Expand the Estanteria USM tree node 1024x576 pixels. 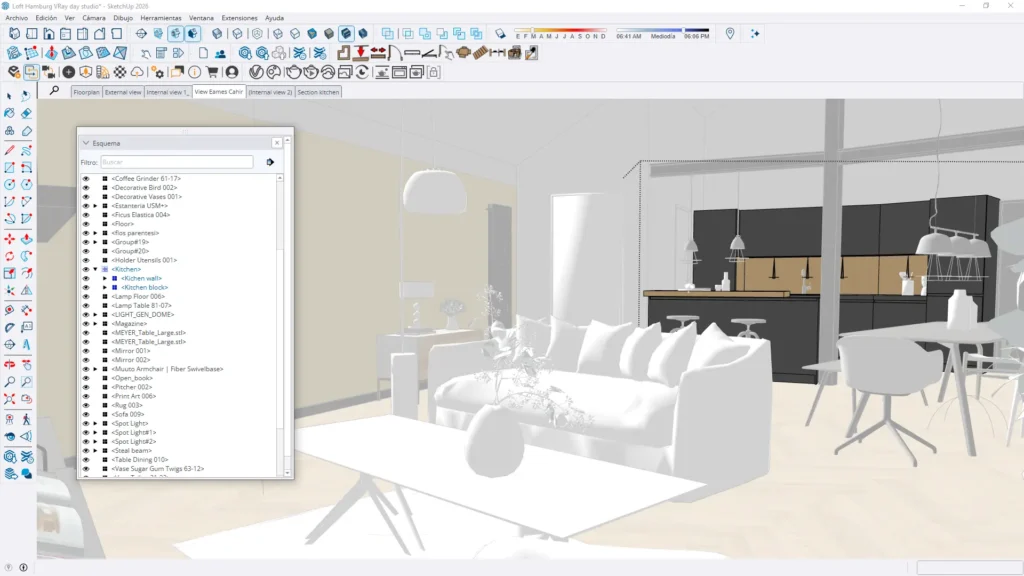point(95,206)
